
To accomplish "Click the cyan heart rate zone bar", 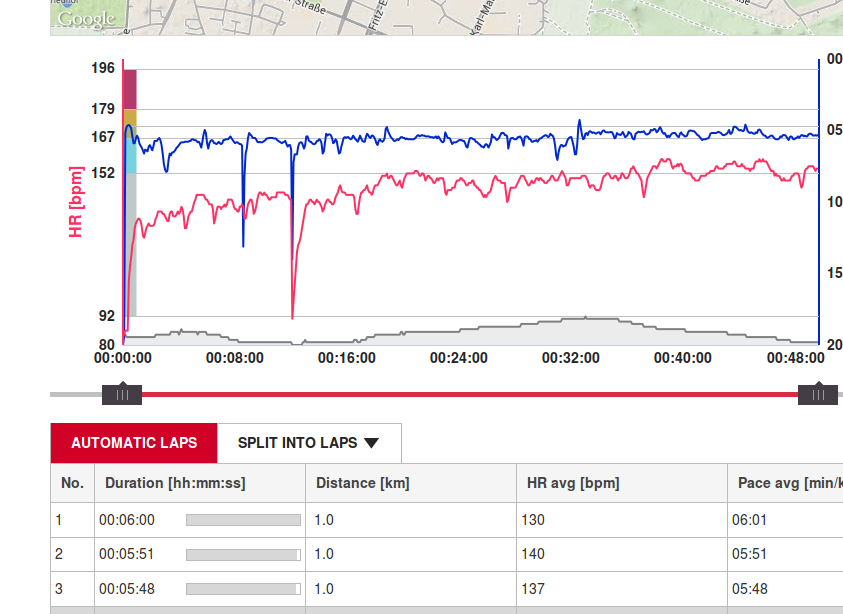I will tap(130, 150).
